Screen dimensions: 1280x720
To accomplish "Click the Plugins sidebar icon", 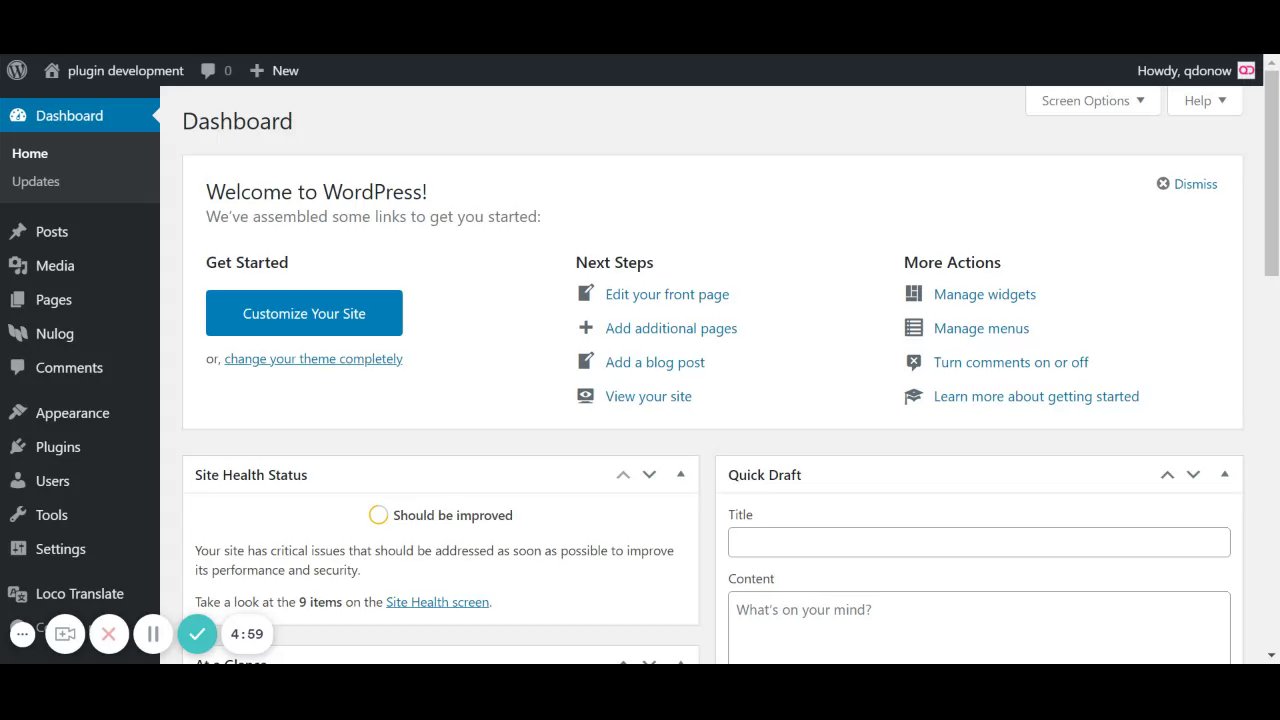I will (18, 447).
